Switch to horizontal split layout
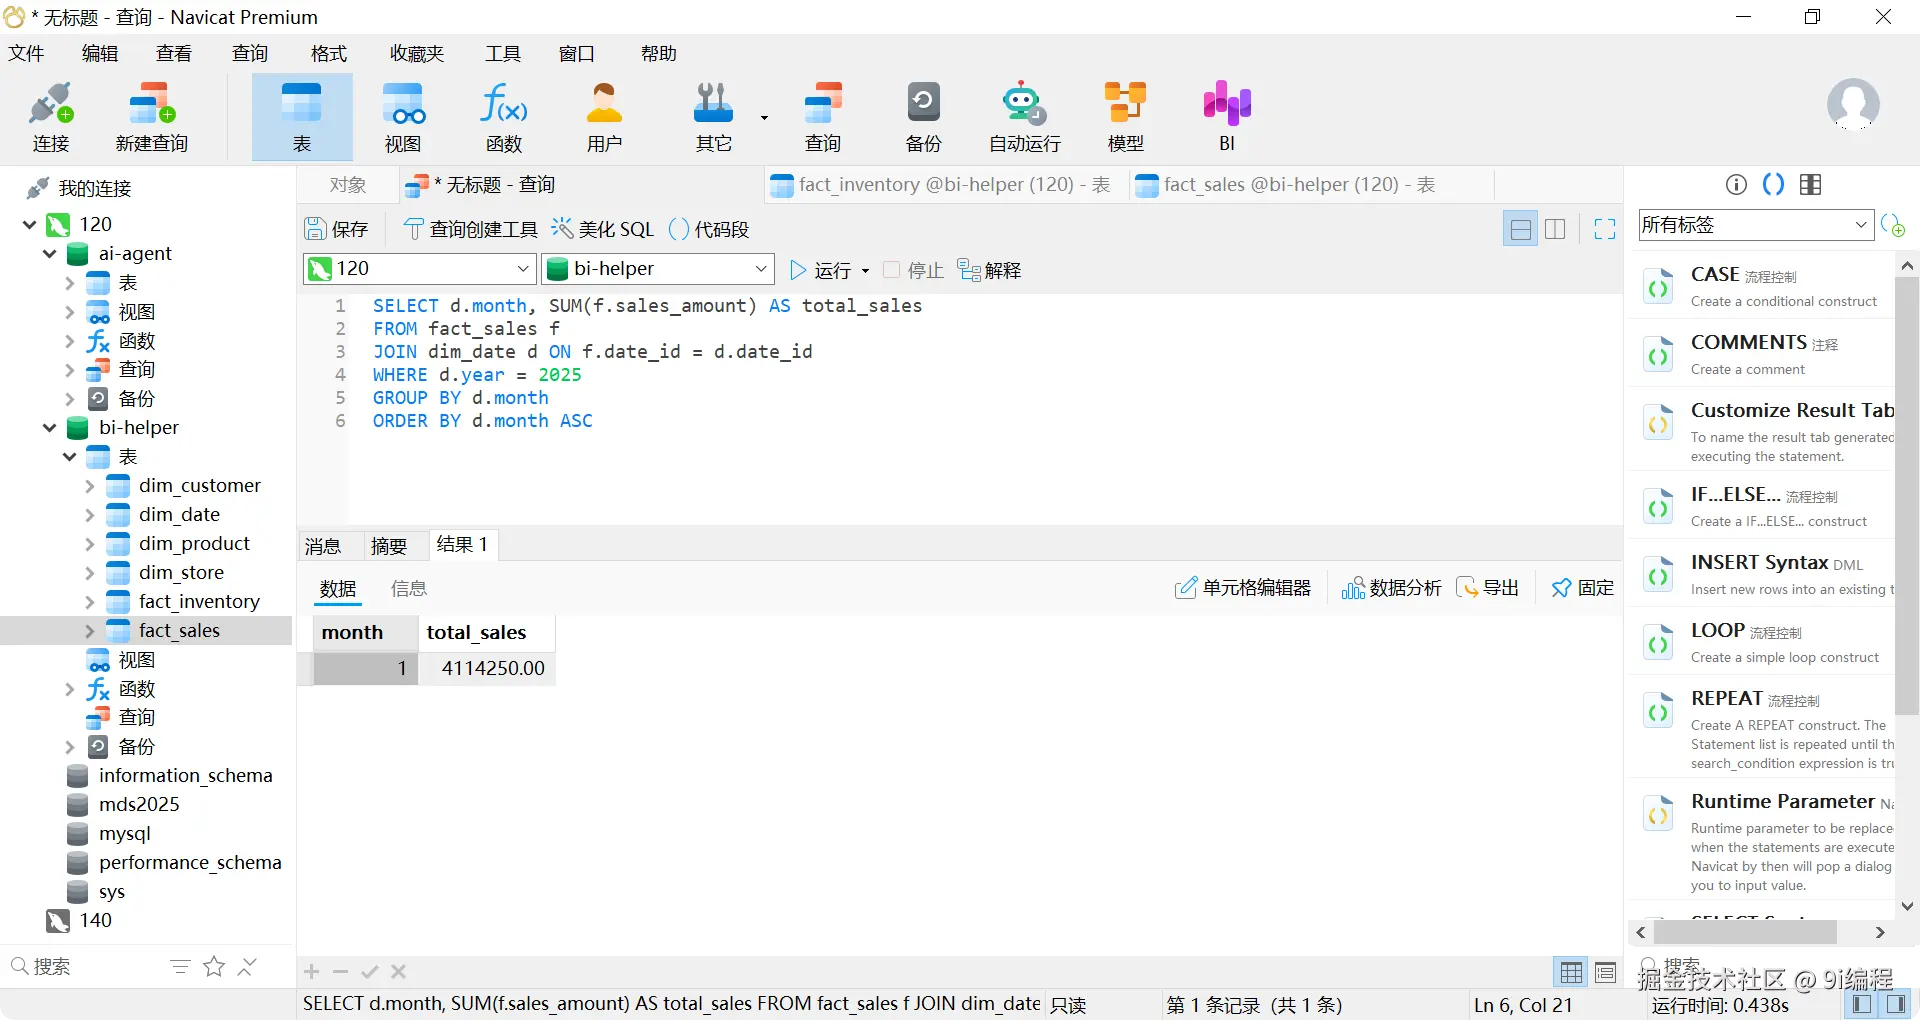Screen dimensions: 1920x1020 tap(1521, 229)
